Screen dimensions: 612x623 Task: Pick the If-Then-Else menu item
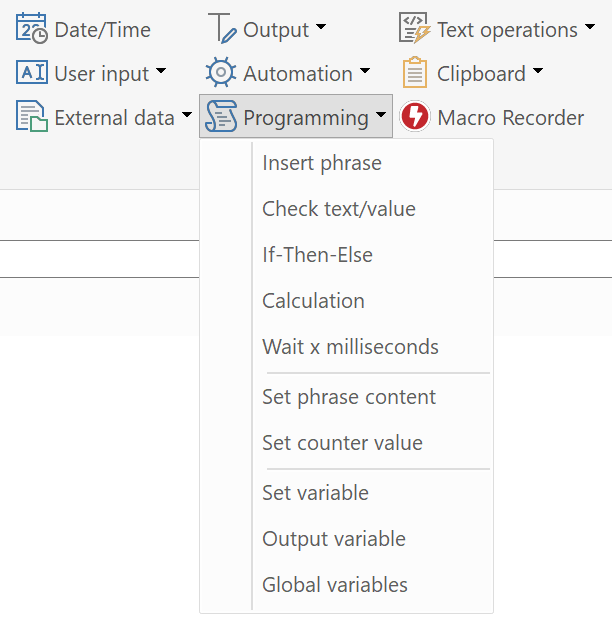coord(347,255)
